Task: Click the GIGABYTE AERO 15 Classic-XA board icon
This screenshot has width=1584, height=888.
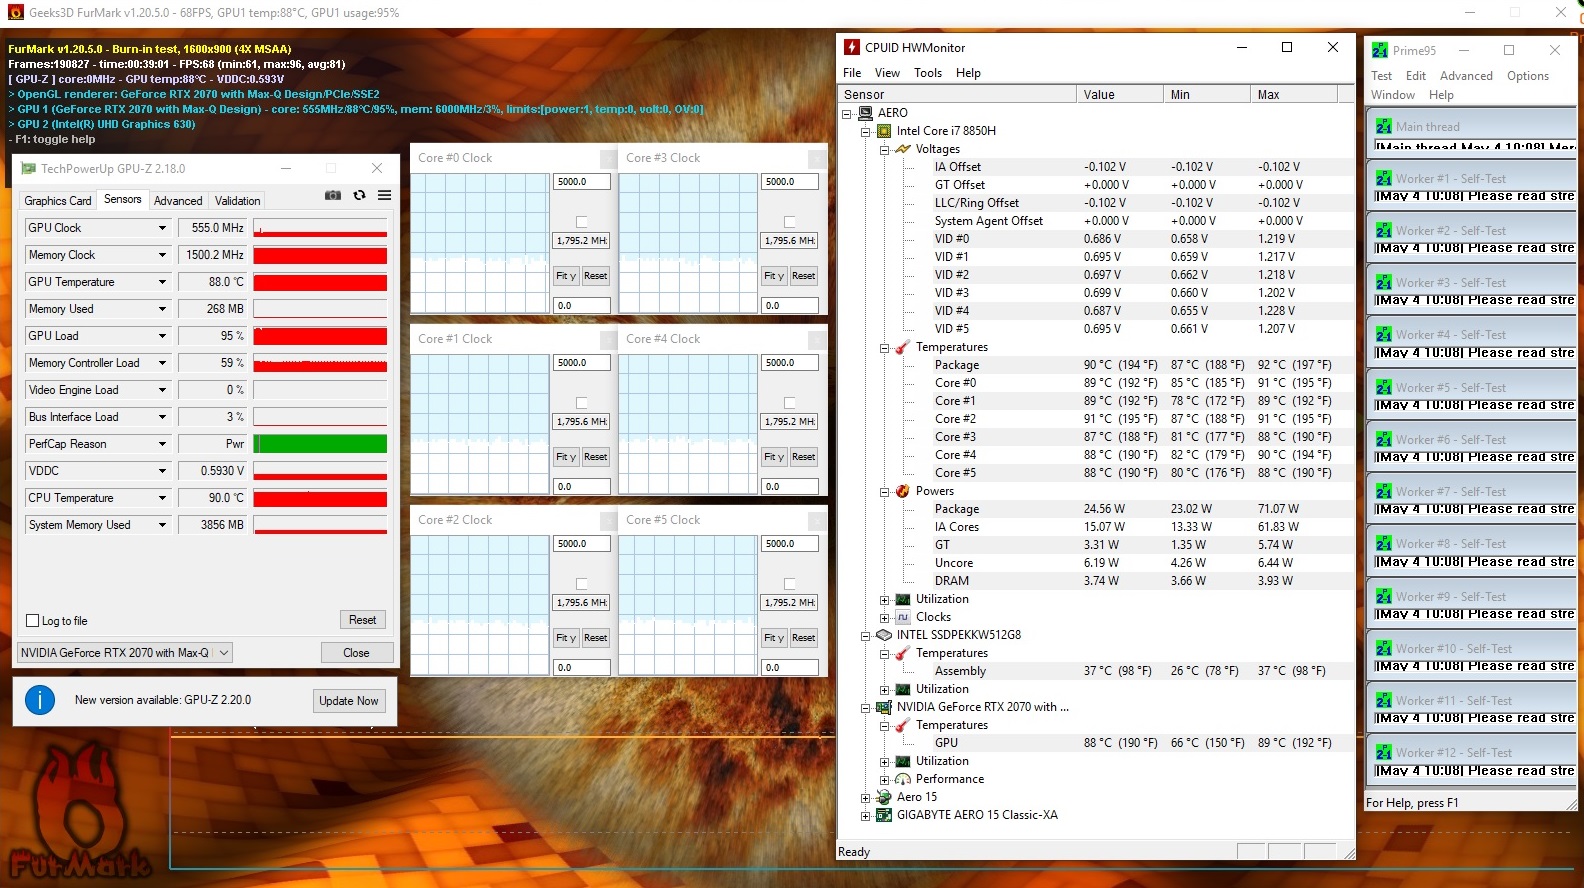Action: click(884, 815)
